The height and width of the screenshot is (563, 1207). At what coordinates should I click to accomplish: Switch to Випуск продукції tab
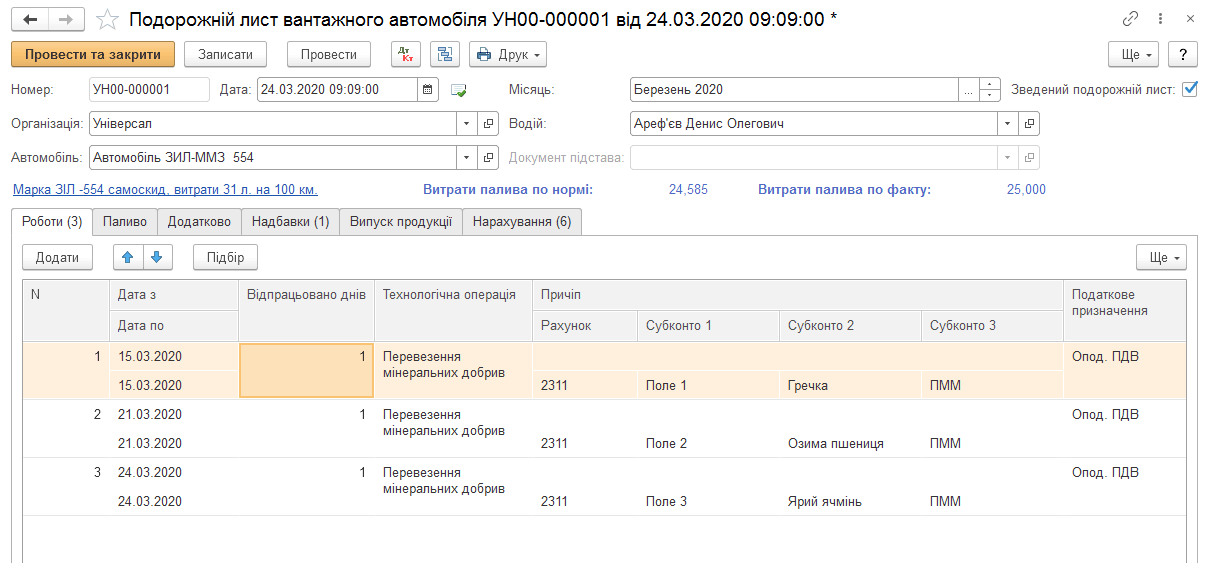pyautogui.click(x=401, y=222)
